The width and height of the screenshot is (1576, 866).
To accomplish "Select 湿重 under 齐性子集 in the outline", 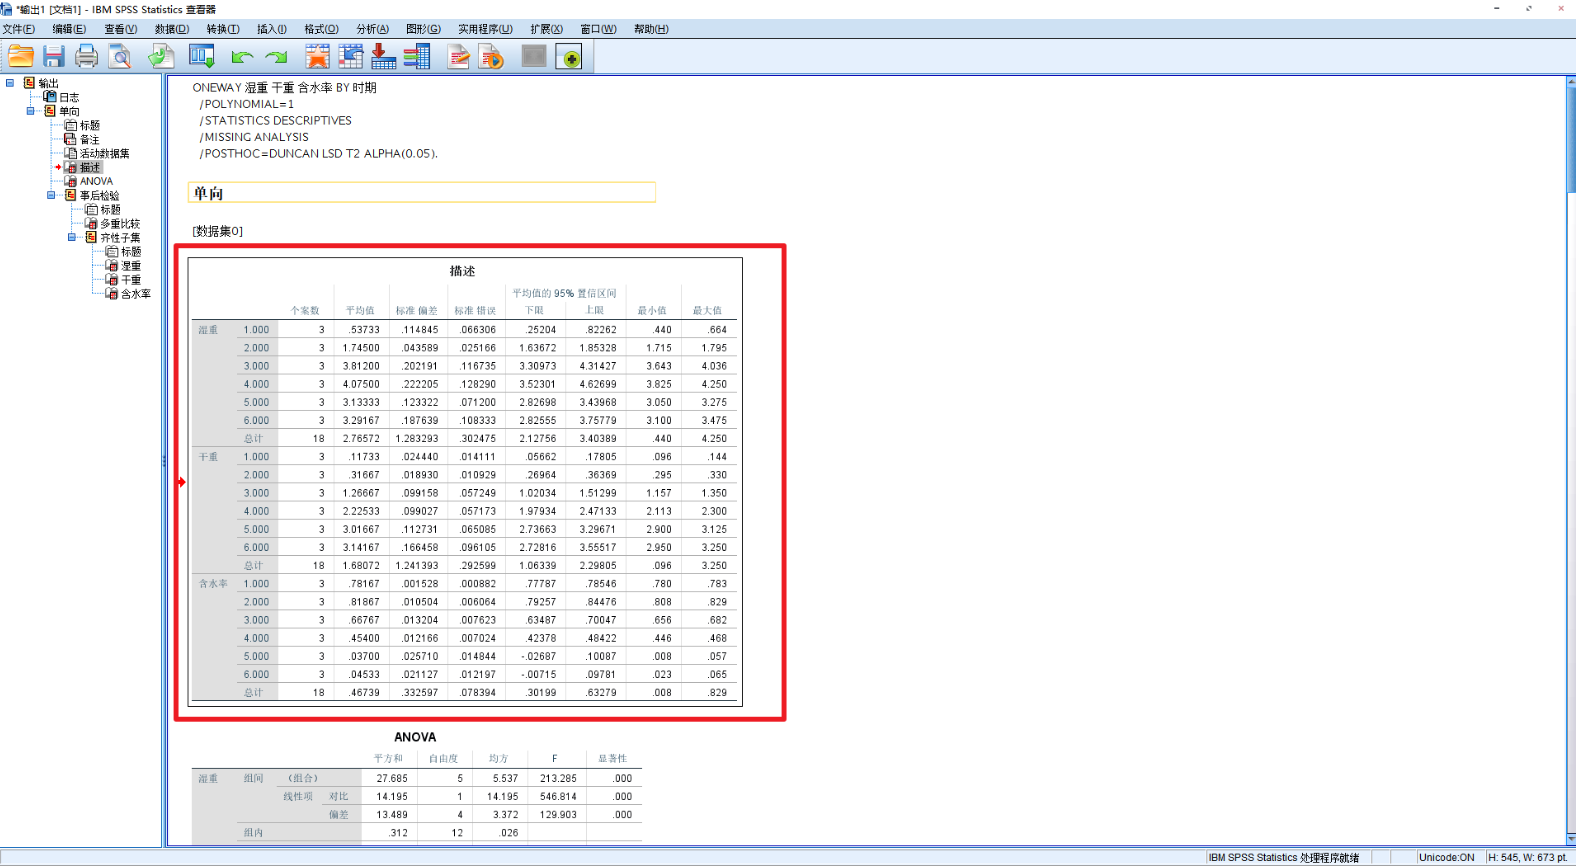I will point(131,265).
